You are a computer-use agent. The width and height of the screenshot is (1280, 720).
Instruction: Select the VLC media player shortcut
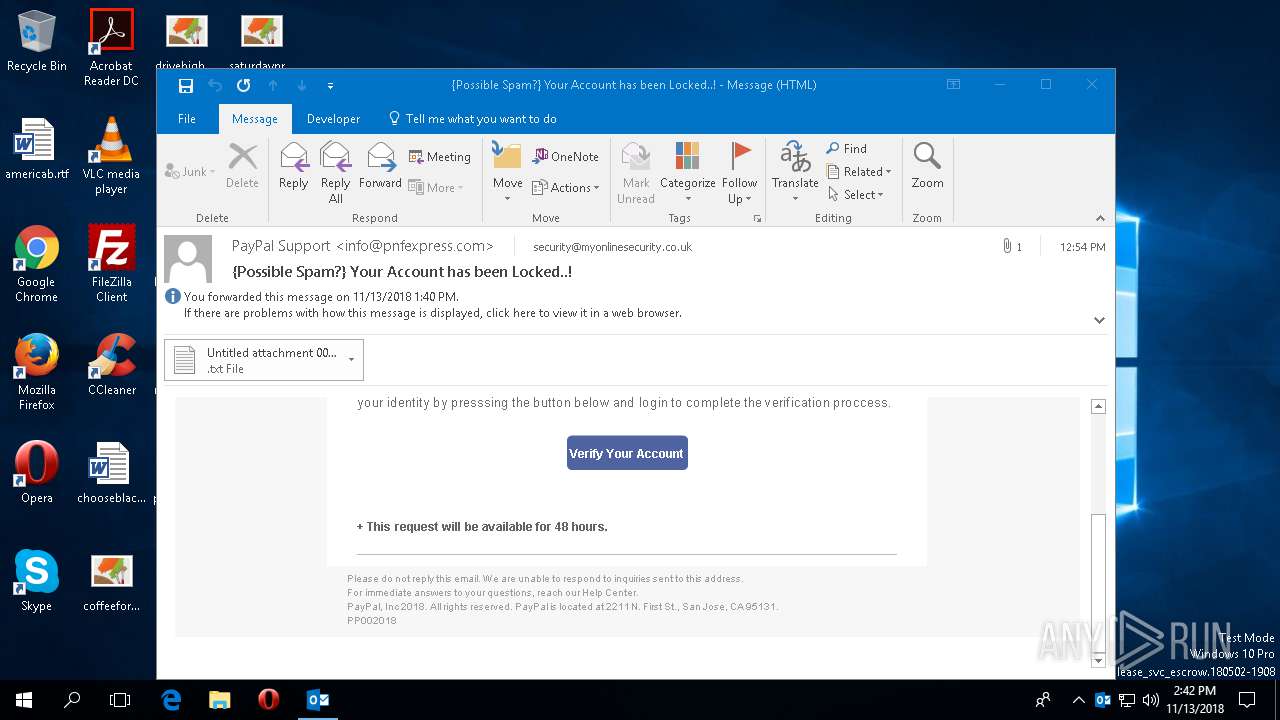(x=111, y=156)
